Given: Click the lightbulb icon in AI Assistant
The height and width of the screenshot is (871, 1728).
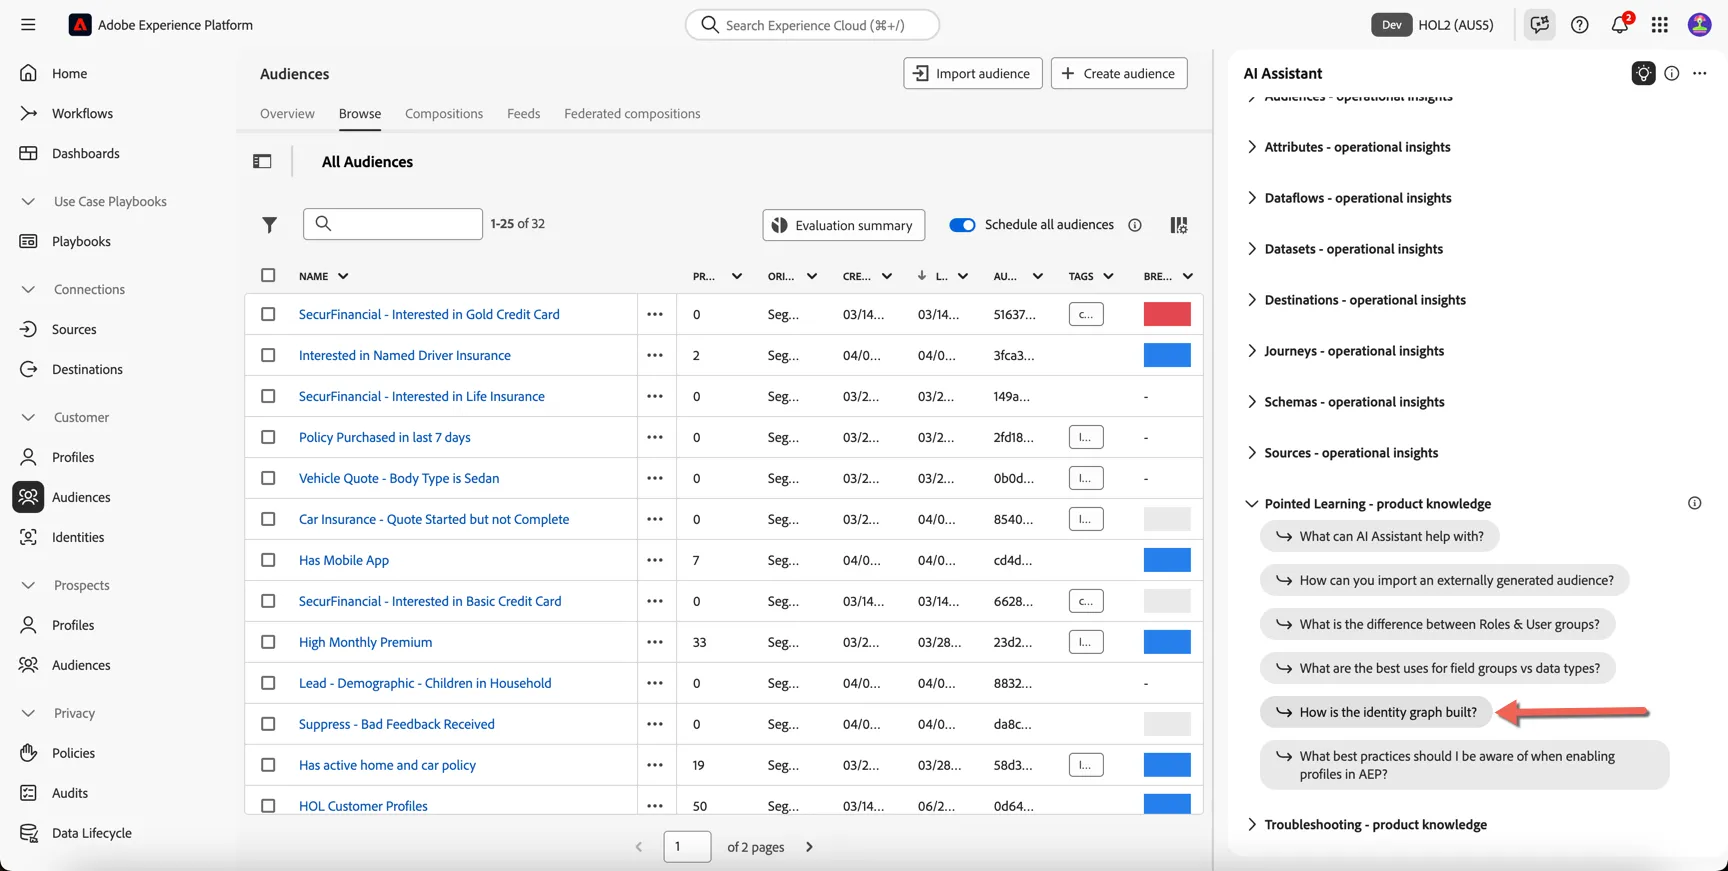Looking at the screenshot, I should click(1643, 73).
